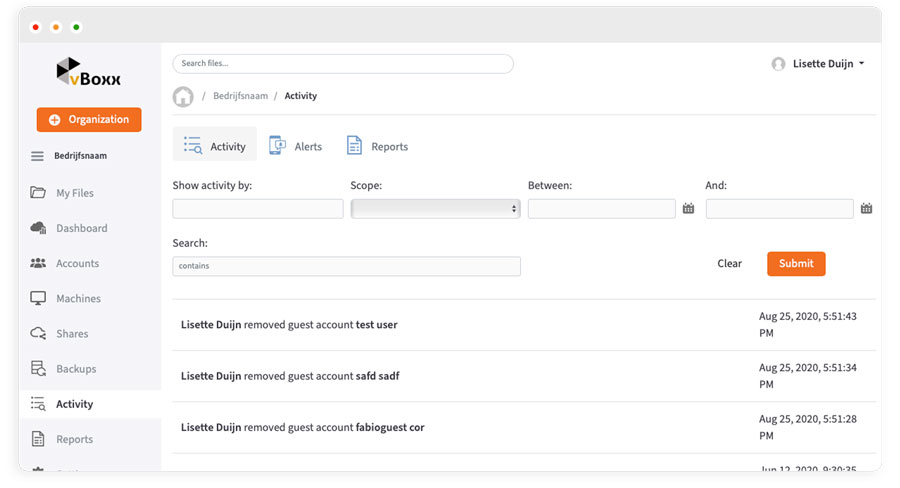Switch to the Reports tab
The height and width of the screenshot is (488, 900).
pyautogui.click(x=377, y=146)
